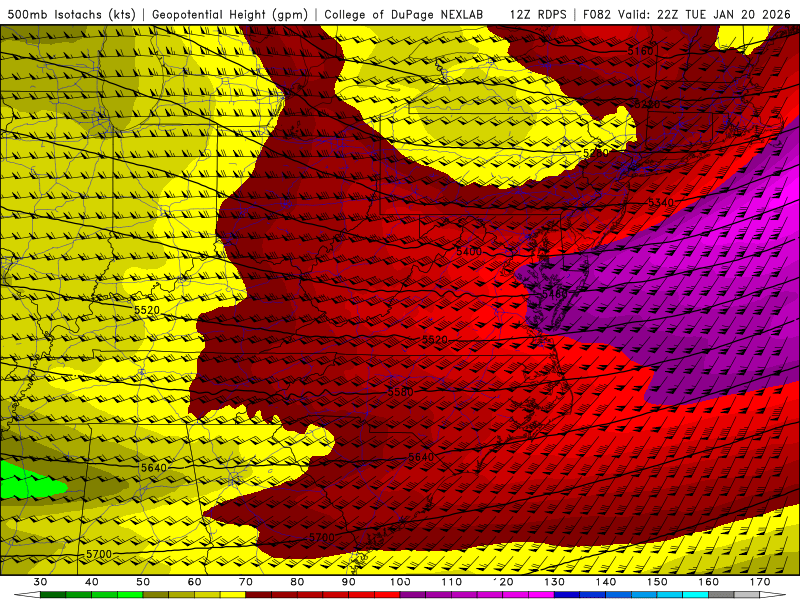Click the '110' value on the color scale
The image size is (800, 600).
(452, 582)
